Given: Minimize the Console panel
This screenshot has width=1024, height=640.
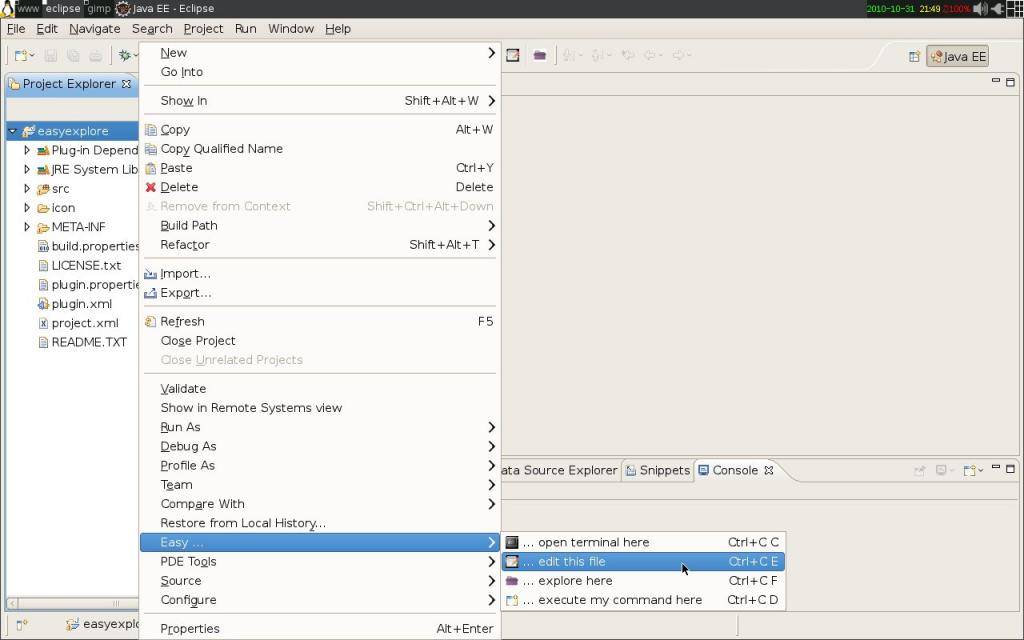Looking at the screenshot, I should tap(996, 468).
